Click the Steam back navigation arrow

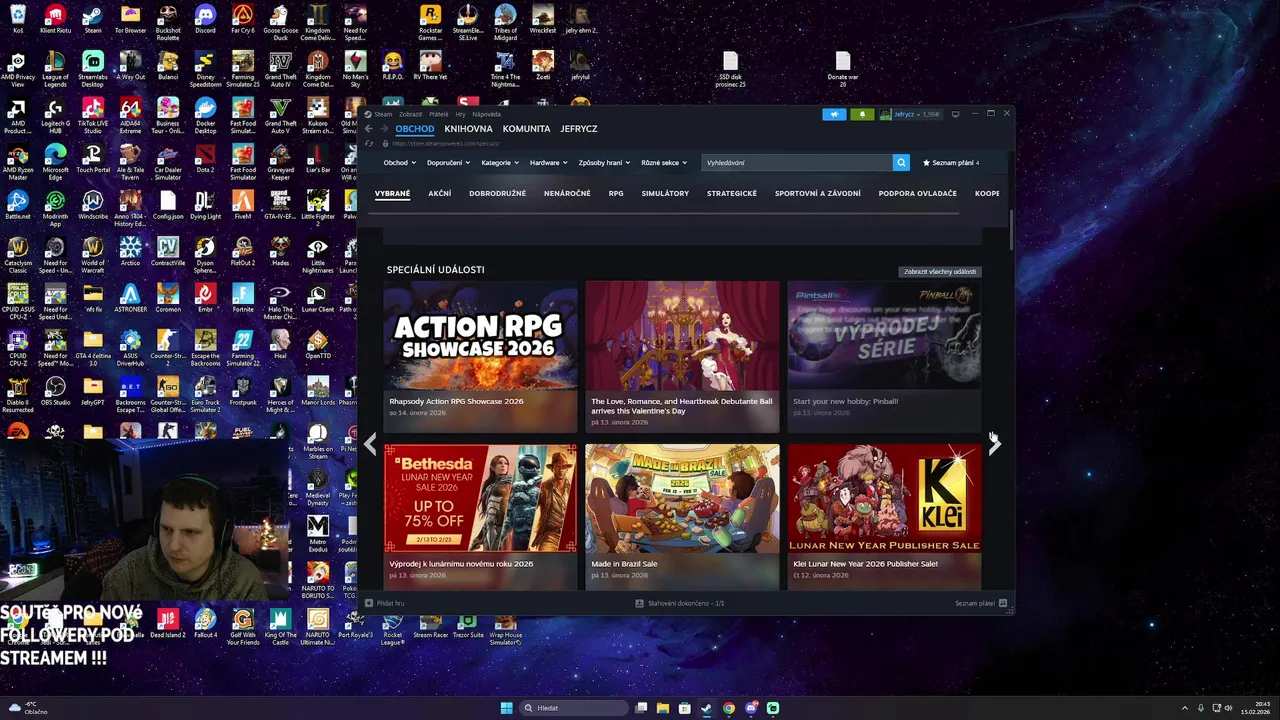click(369, 129)
